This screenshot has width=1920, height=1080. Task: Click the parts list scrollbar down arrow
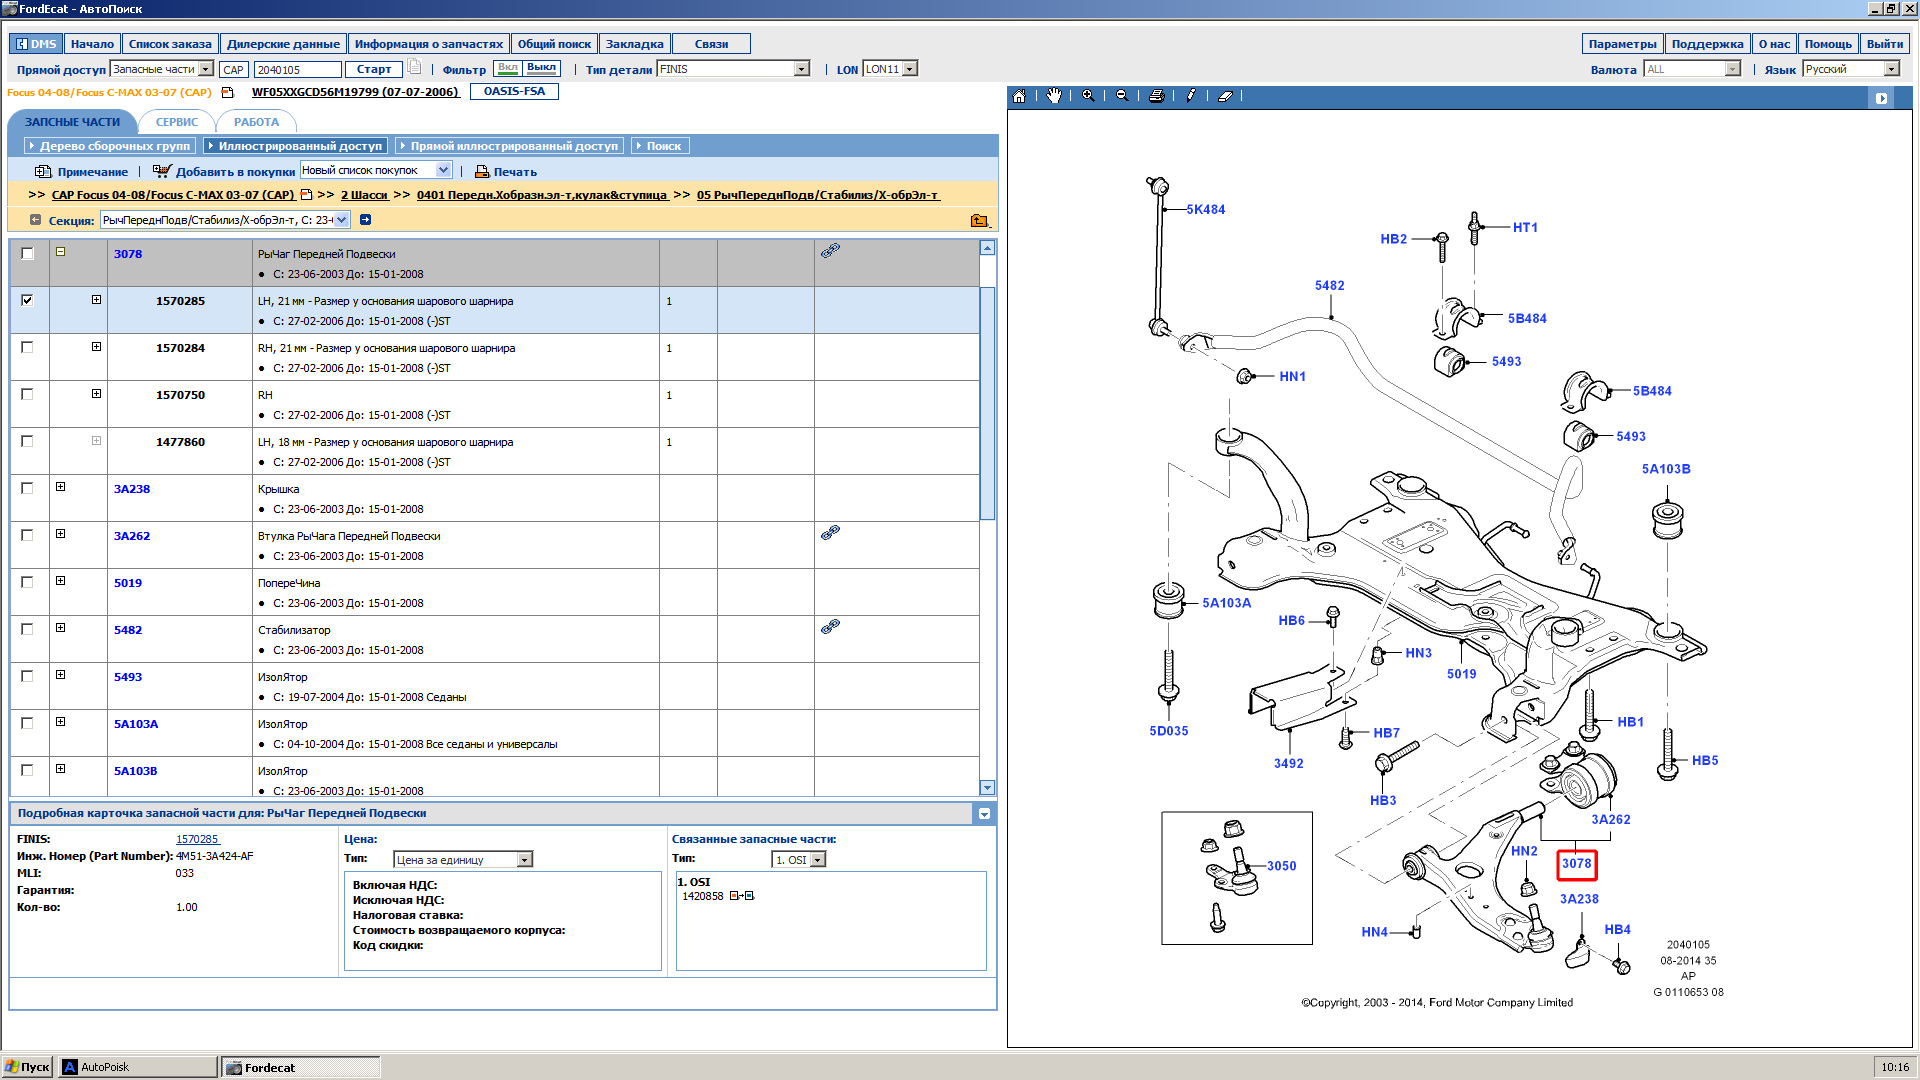pyautogui.click(x=987, y=788)
